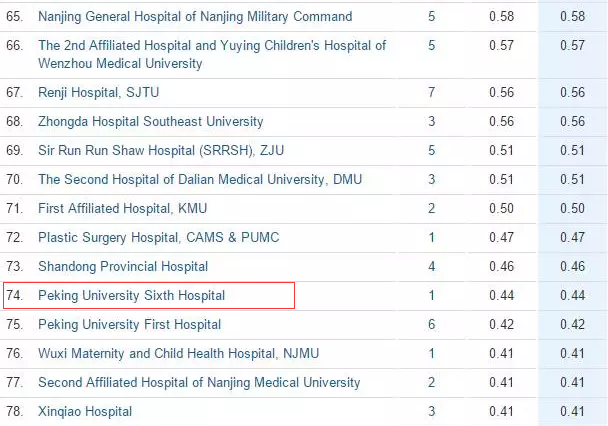Open Second Hospital of Dalian Medical University
Image resolution: width=608 pixels, height=426 pixels.
200,179
